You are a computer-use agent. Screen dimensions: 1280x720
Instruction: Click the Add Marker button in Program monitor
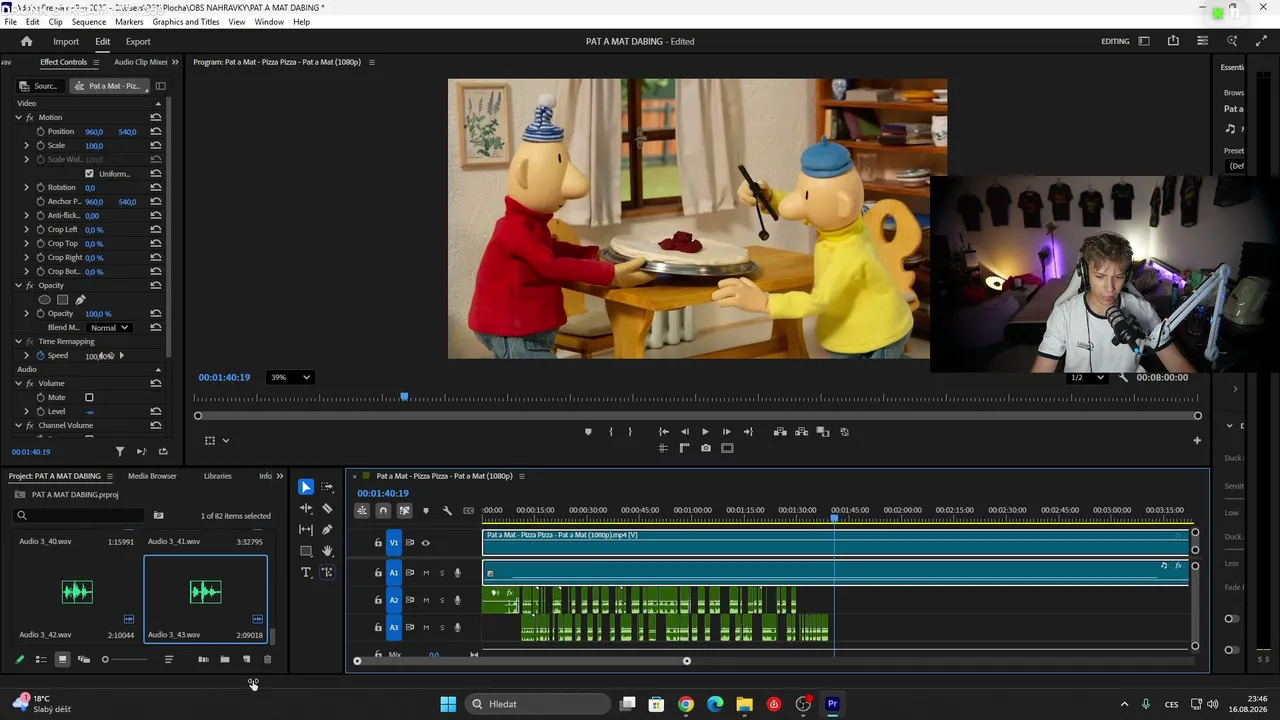[588, 432]
